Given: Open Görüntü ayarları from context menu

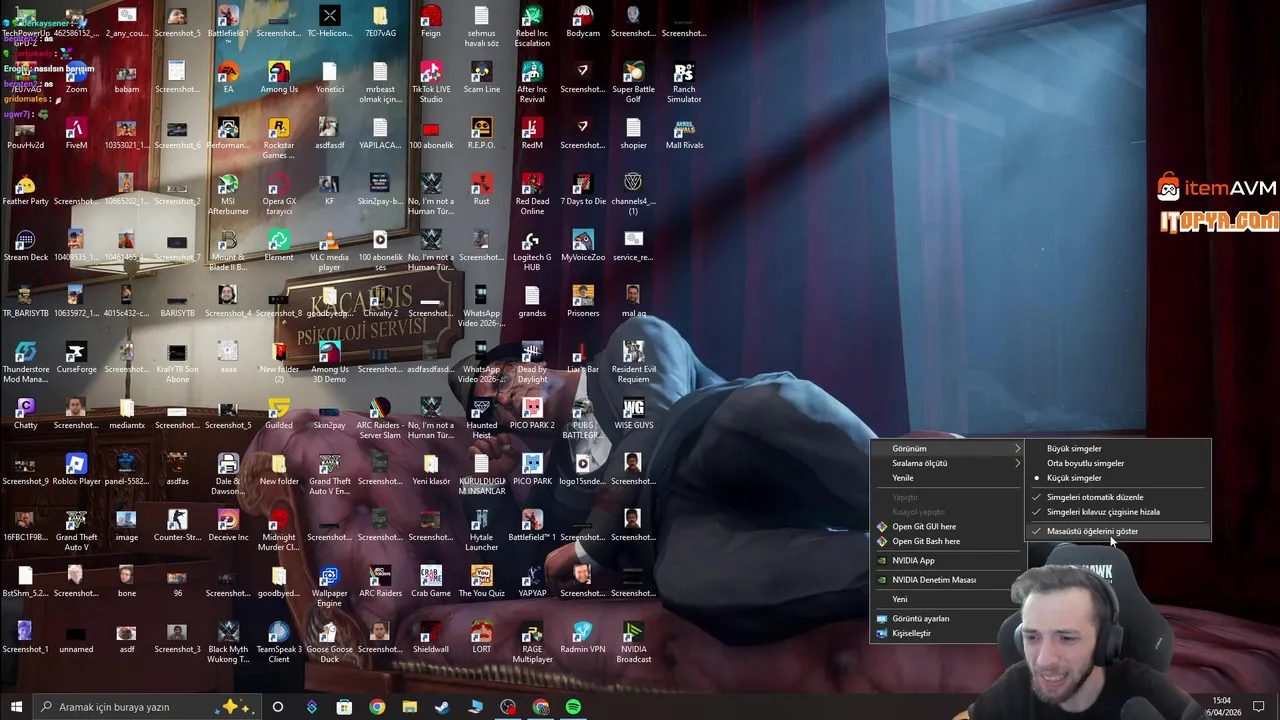Looking at the screenshot, I should 921,619.
